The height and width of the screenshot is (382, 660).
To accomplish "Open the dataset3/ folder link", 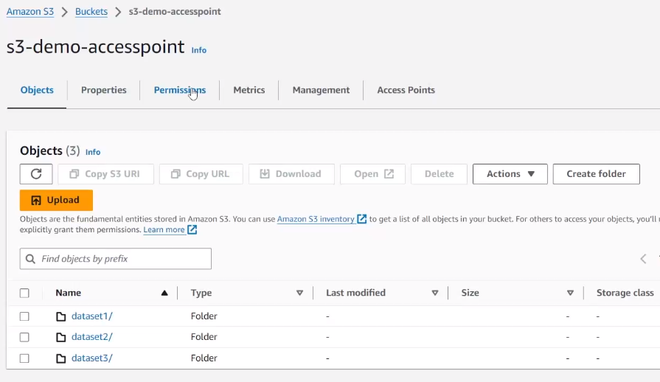I will [92, 358].
